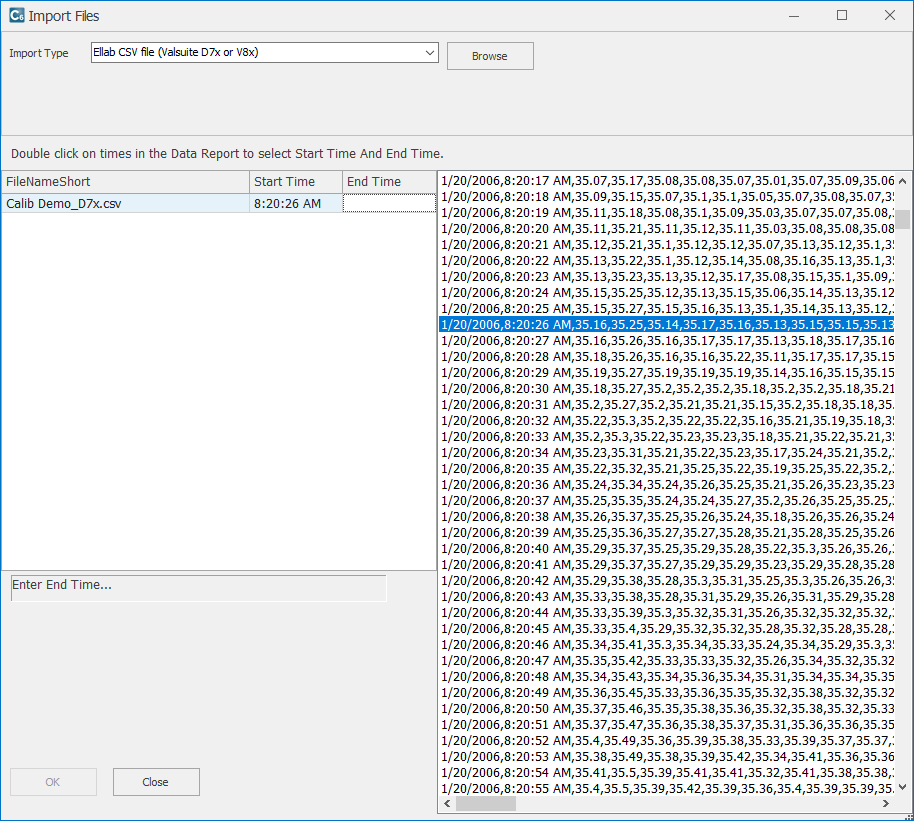This screenshot has height=821, width=914.
Task: Click the Browse button
Action: 490,56
